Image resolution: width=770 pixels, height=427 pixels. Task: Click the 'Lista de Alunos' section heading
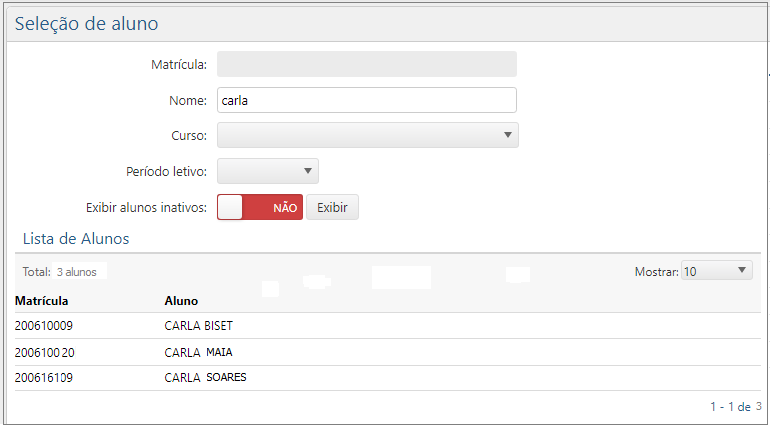tap(76, 239)
